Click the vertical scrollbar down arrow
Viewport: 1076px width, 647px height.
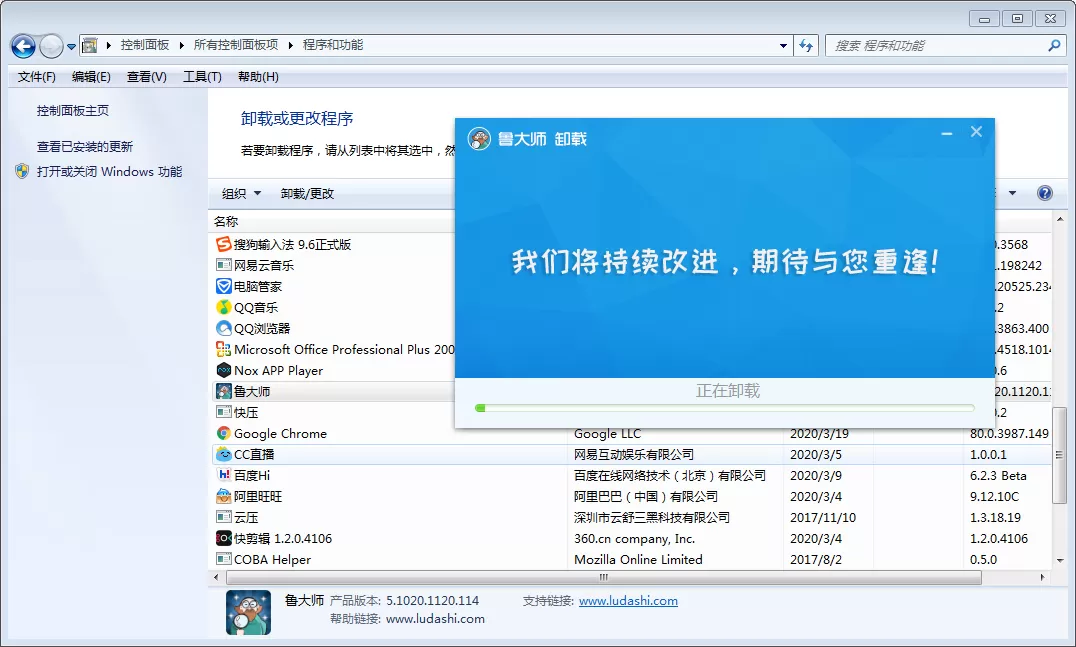pos(1060,561)
